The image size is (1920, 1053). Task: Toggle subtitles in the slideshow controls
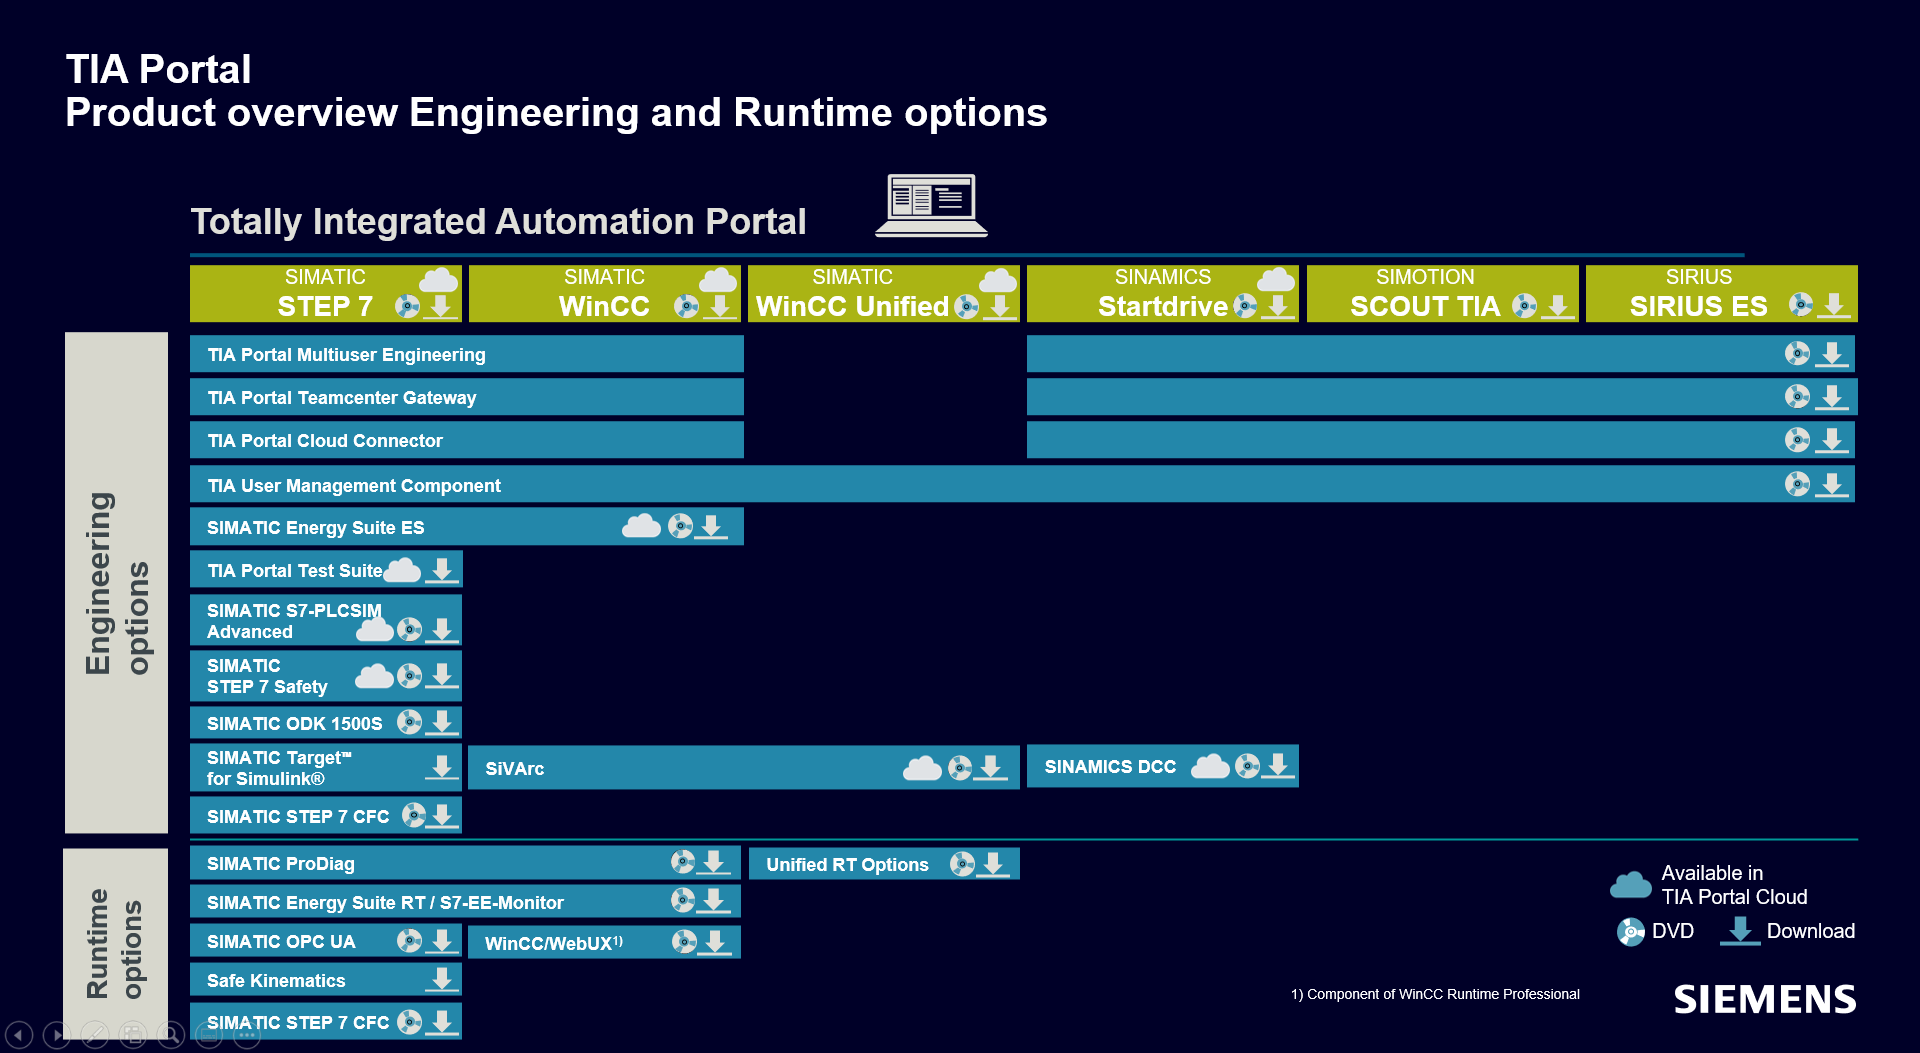[209, 1035]
